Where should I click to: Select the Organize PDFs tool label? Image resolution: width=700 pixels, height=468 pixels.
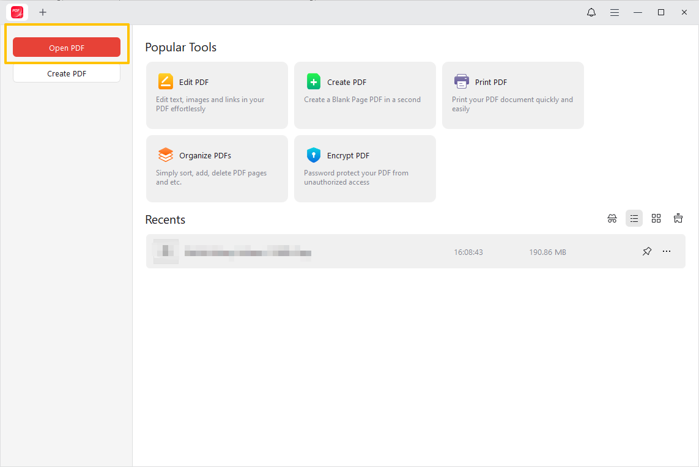pos(205,155)
